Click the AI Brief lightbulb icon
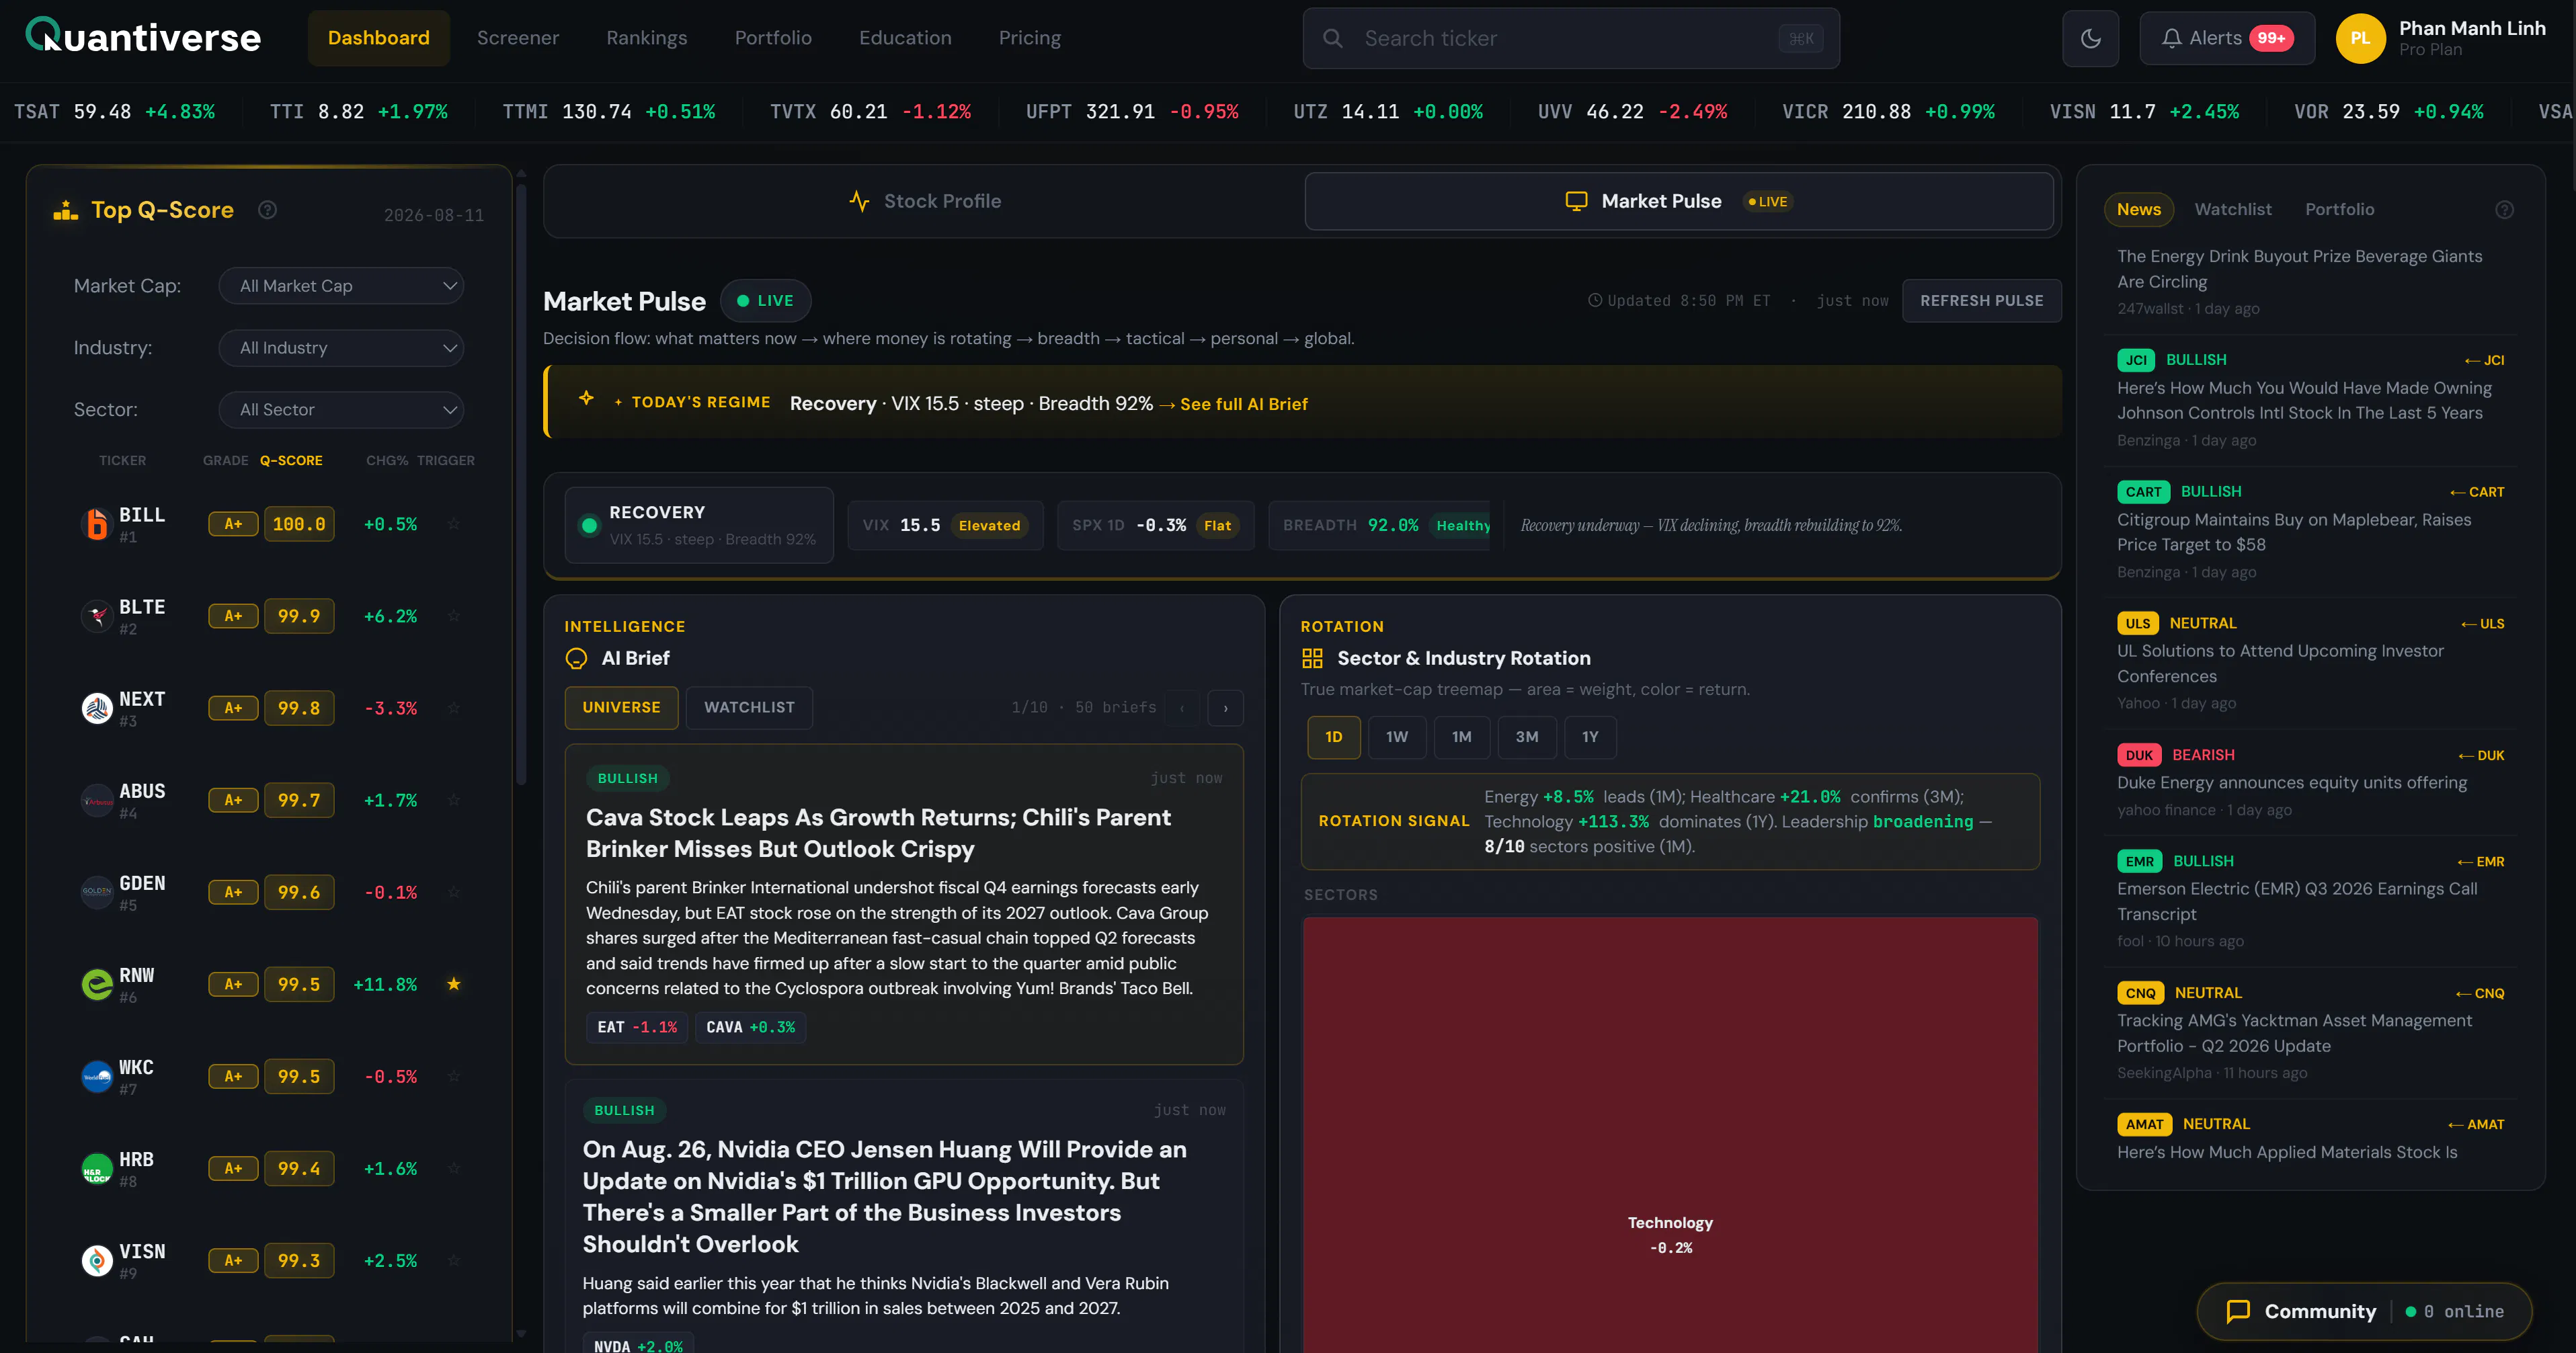Viewport: 2576px width, 1353px height. (x=577, y=658)
